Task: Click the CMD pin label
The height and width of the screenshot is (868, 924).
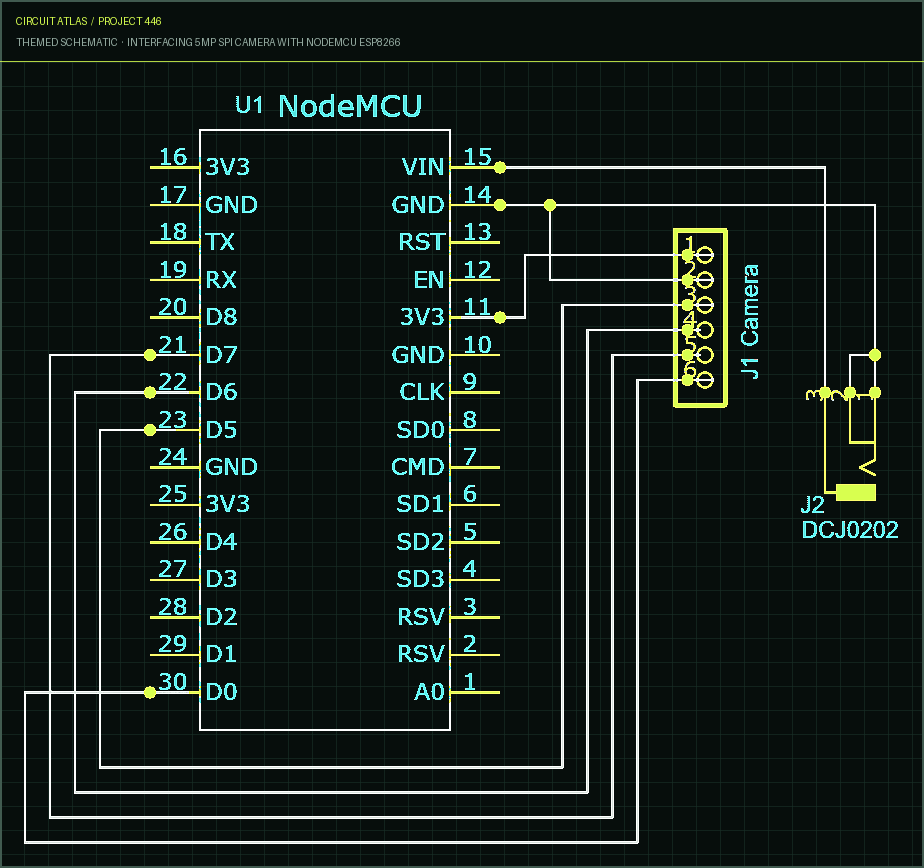Action: pyautogui.click(x=418, y=467)
